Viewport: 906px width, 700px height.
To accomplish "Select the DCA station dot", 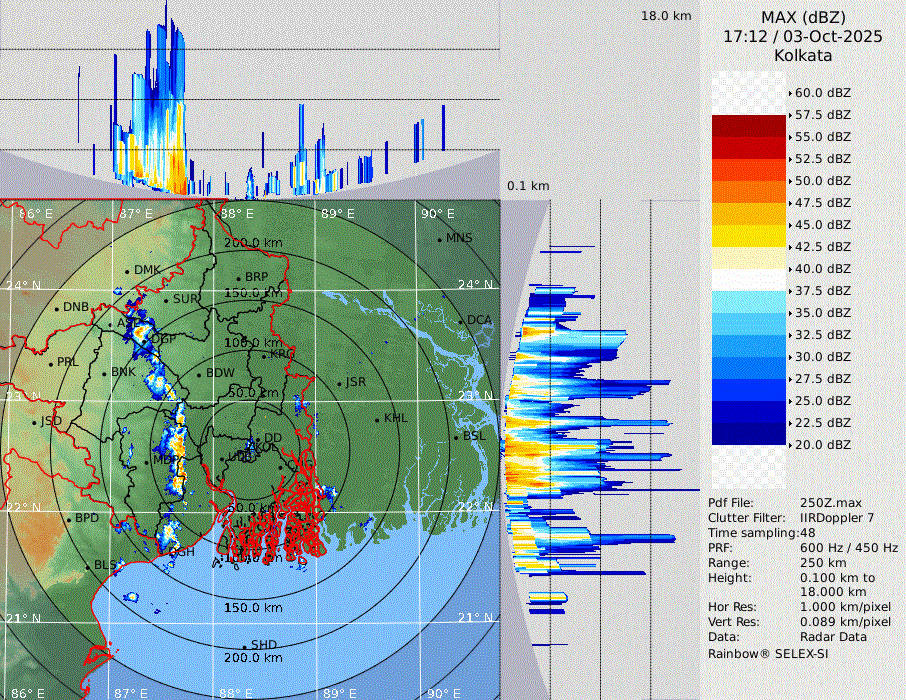I will click(462, 321).
